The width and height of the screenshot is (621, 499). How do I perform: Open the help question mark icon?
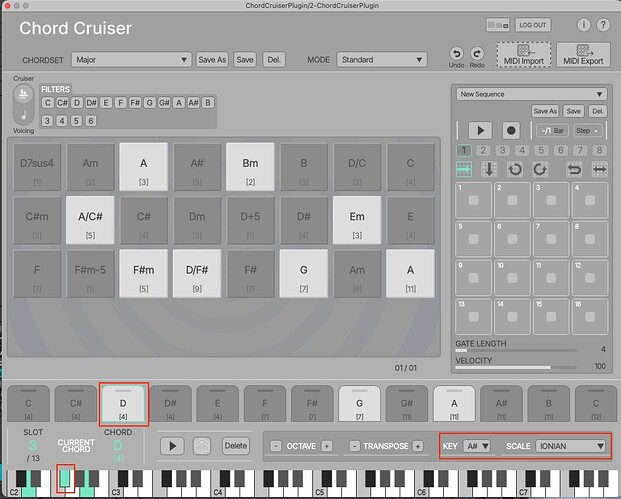(603, 25)
